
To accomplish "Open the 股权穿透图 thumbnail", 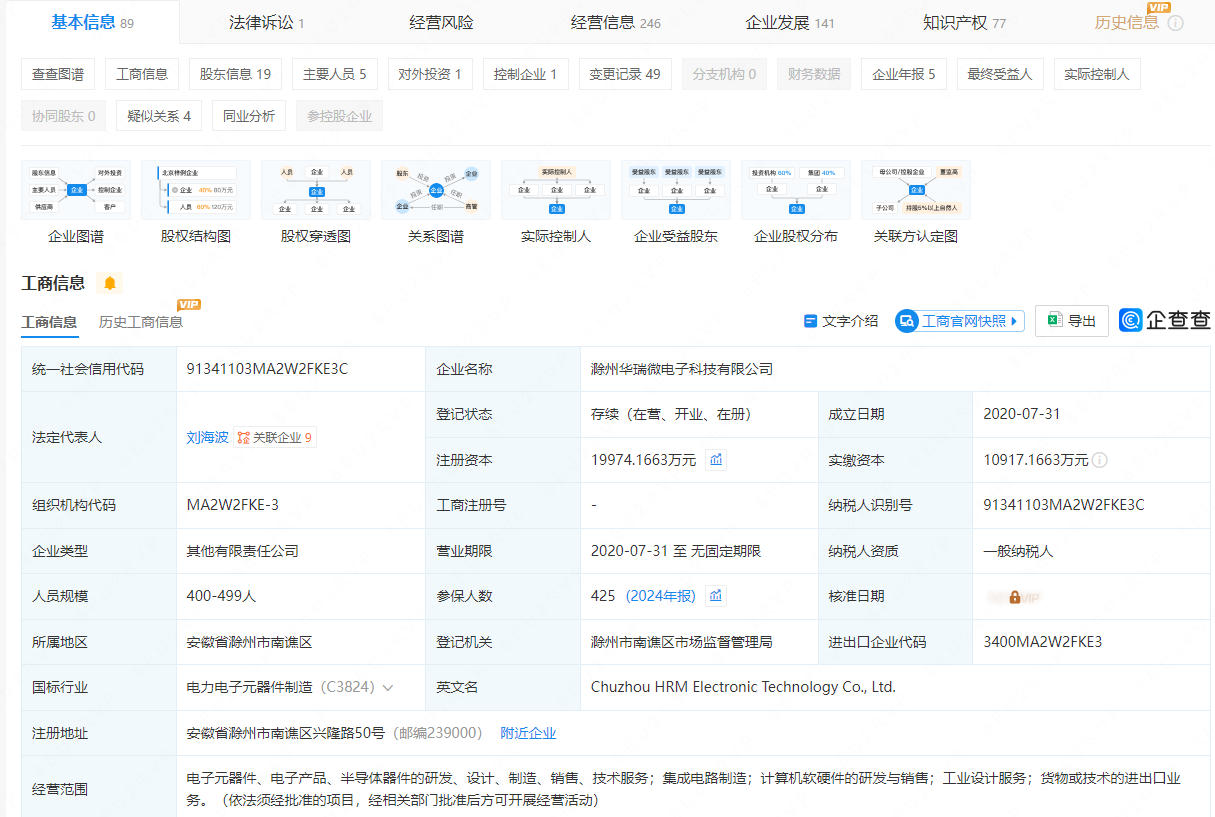I will [316, 190].
